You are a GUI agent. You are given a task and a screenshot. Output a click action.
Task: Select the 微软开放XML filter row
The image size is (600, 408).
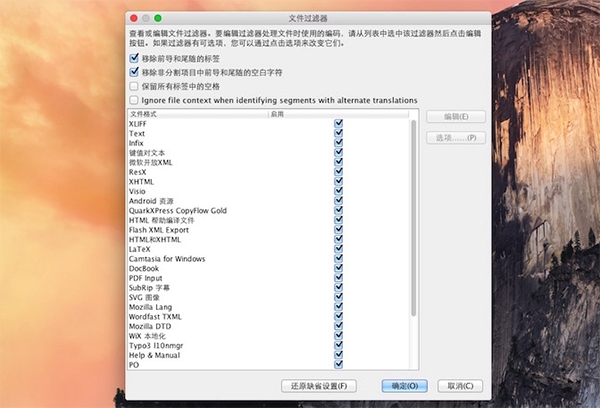tap(269, 162)
